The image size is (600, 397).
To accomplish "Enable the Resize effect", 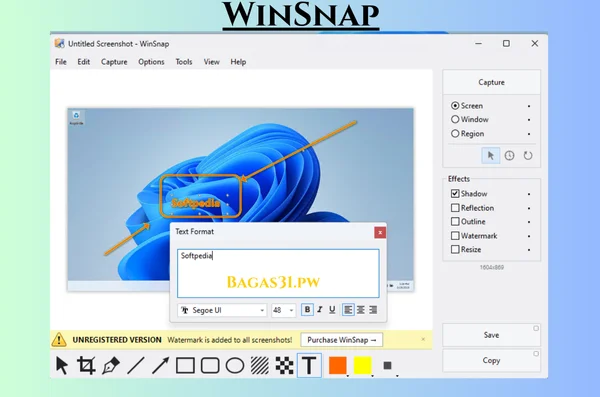I will [x=466, y=250].
